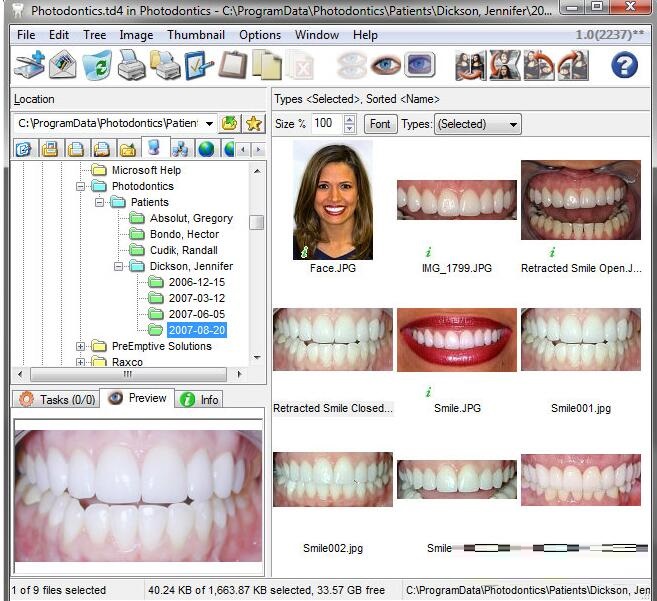Click the faded double-eye toolbar icon
This screenshot has width=657, height=601.
352,65
